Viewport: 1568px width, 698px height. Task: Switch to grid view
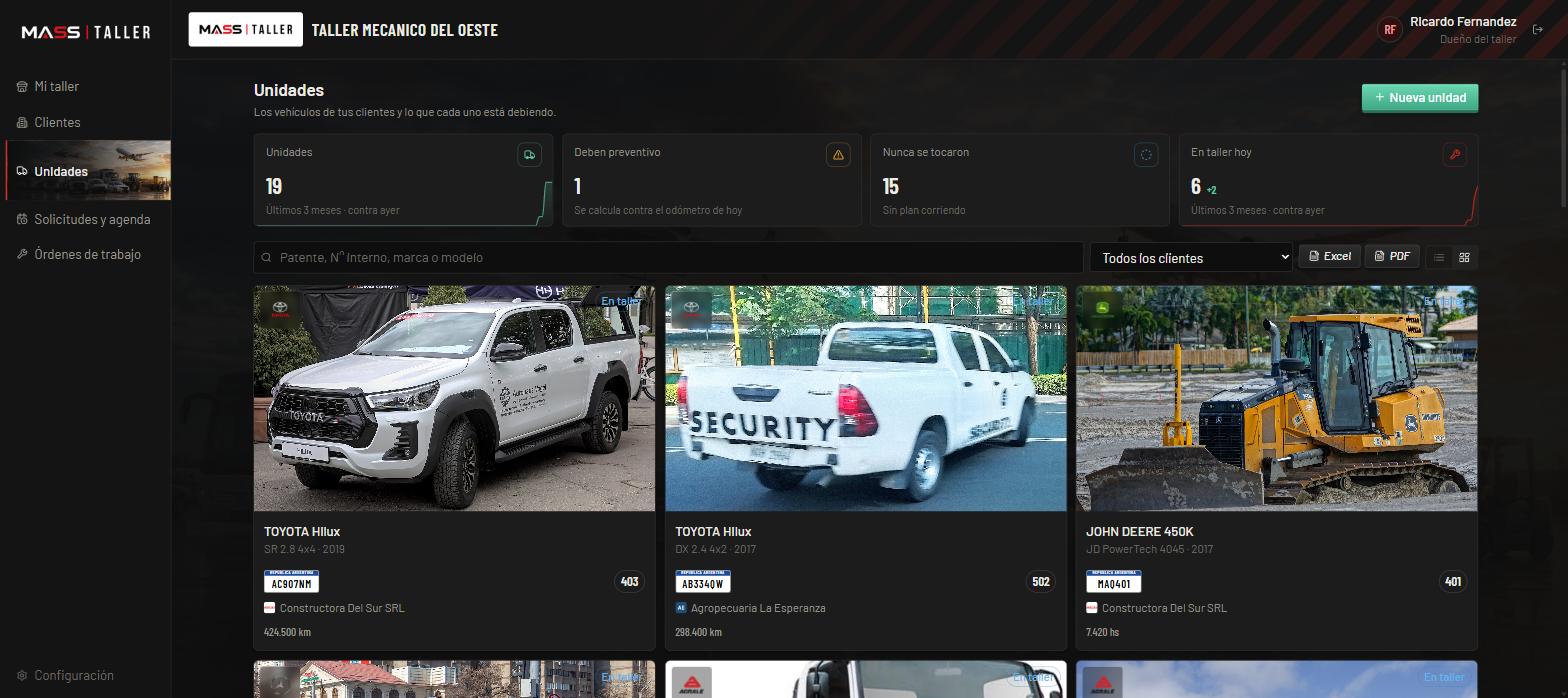point(1464,257)
